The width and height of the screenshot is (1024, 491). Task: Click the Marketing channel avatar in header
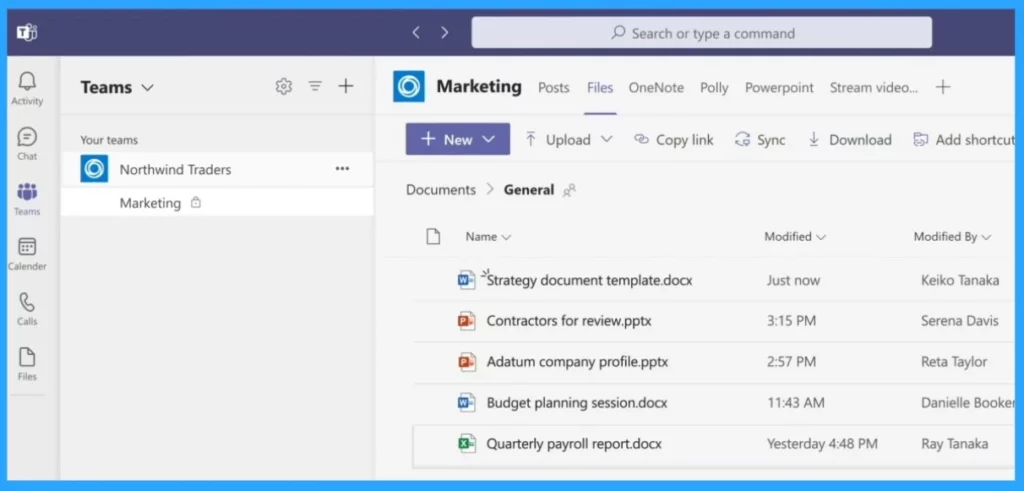(409, 86)
